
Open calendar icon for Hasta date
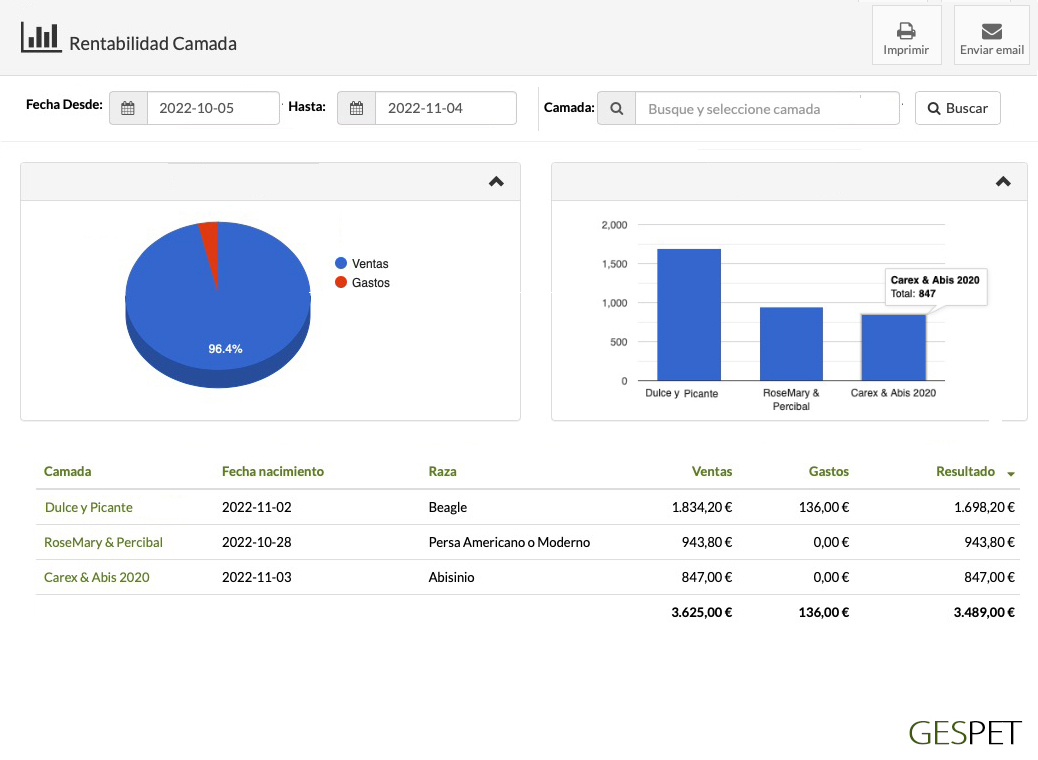click(x=356, y=108)
